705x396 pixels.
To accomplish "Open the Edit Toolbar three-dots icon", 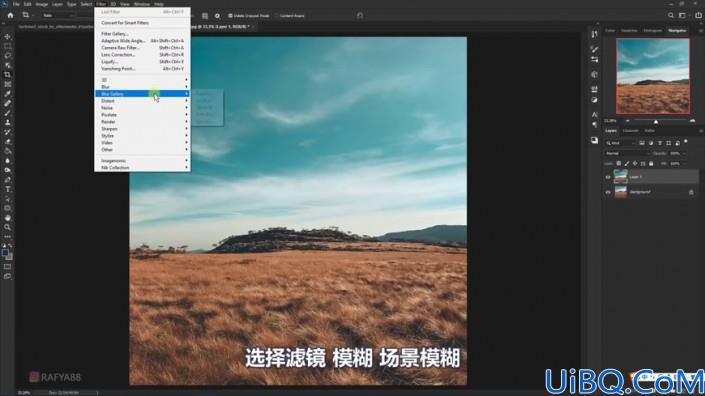I will point(7,236).
